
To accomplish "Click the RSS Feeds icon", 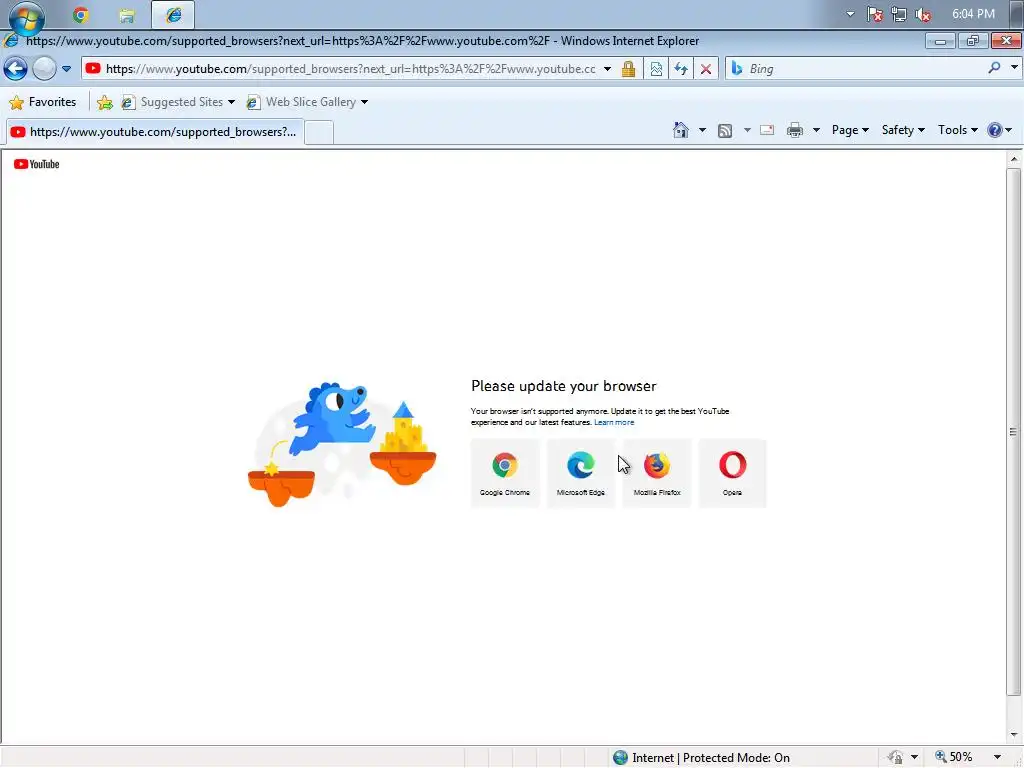I will 725,131.
